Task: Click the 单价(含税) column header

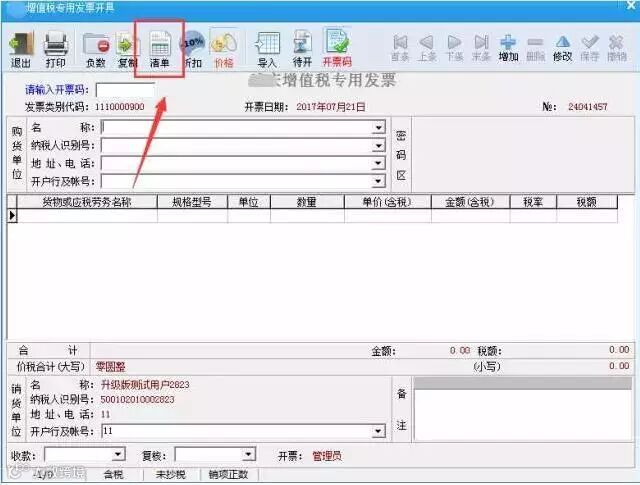Action: [x=388, y=202]
